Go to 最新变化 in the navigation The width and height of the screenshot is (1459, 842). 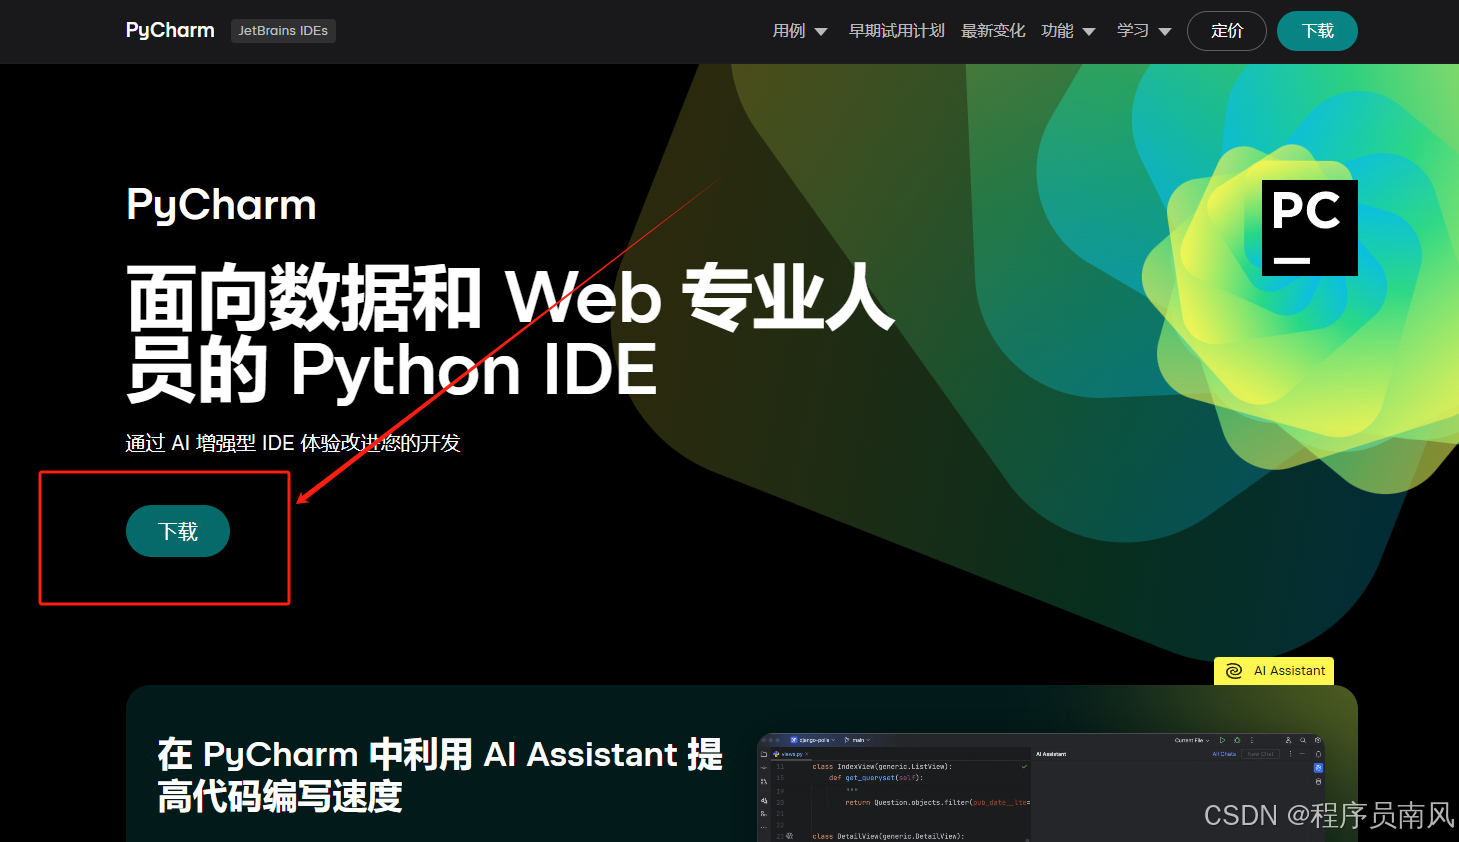click(993, 31)
